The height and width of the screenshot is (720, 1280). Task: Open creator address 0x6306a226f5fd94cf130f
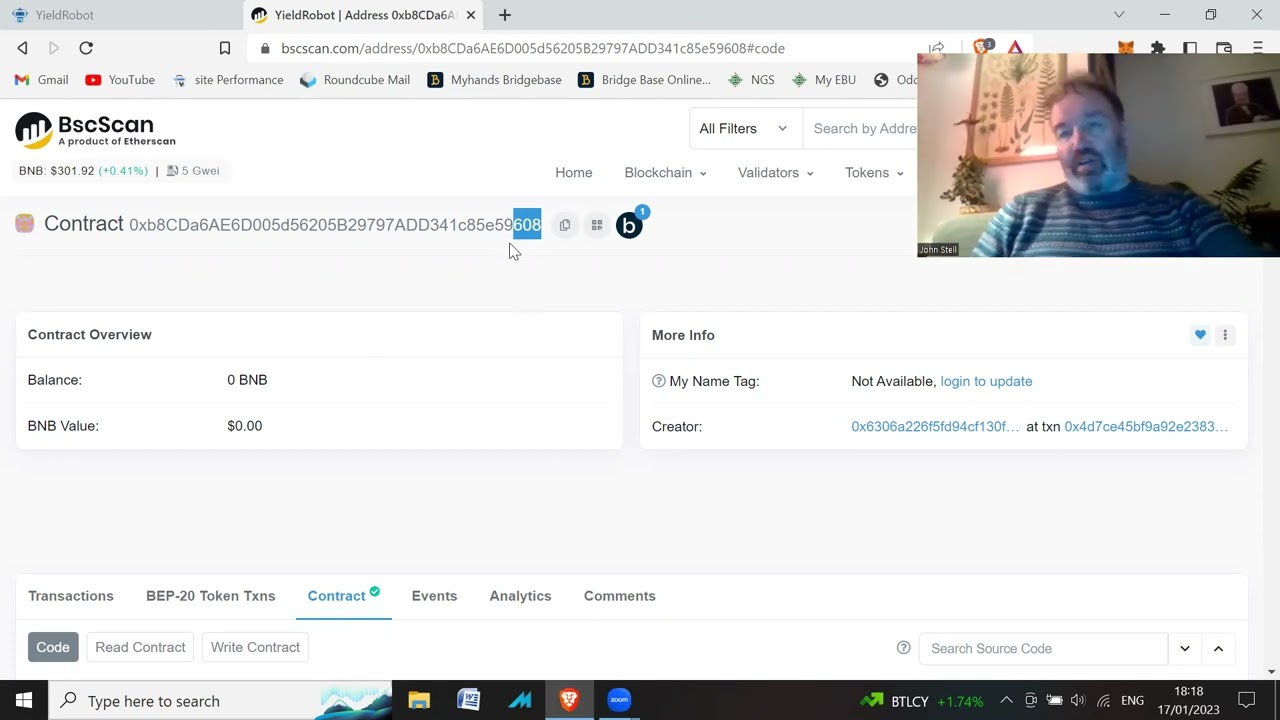click(935, 427)
